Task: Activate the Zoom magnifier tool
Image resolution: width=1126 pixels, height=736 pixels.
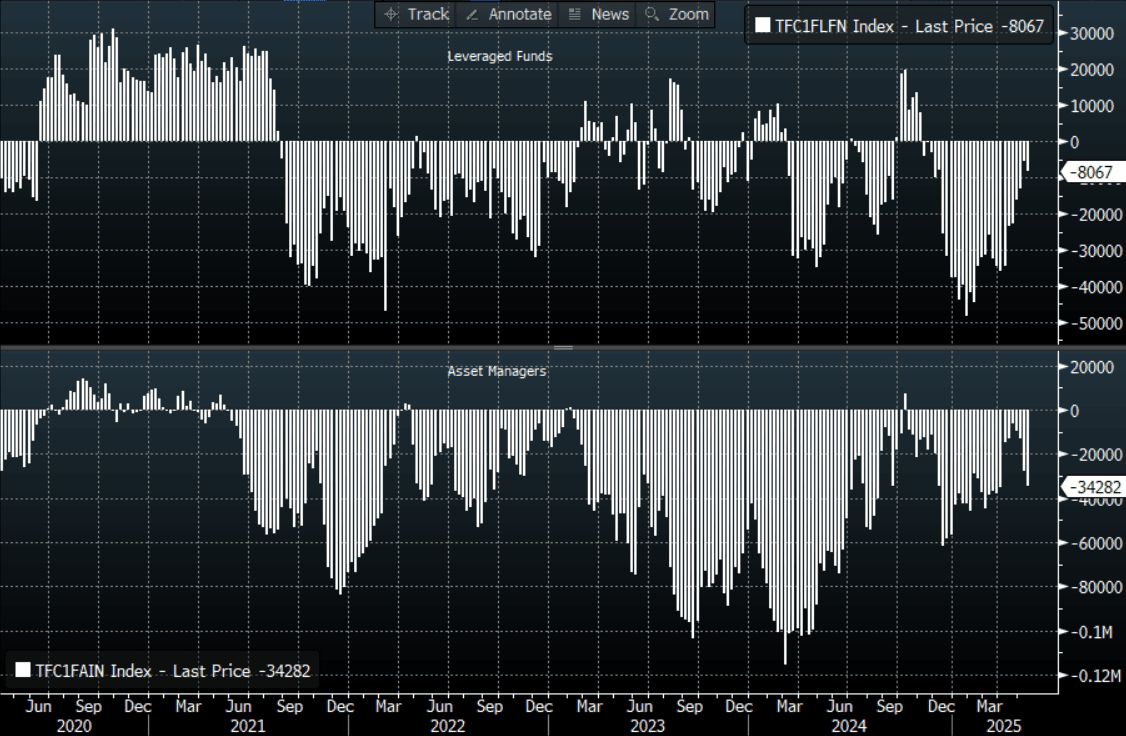Action: click(x=677, y=14)
